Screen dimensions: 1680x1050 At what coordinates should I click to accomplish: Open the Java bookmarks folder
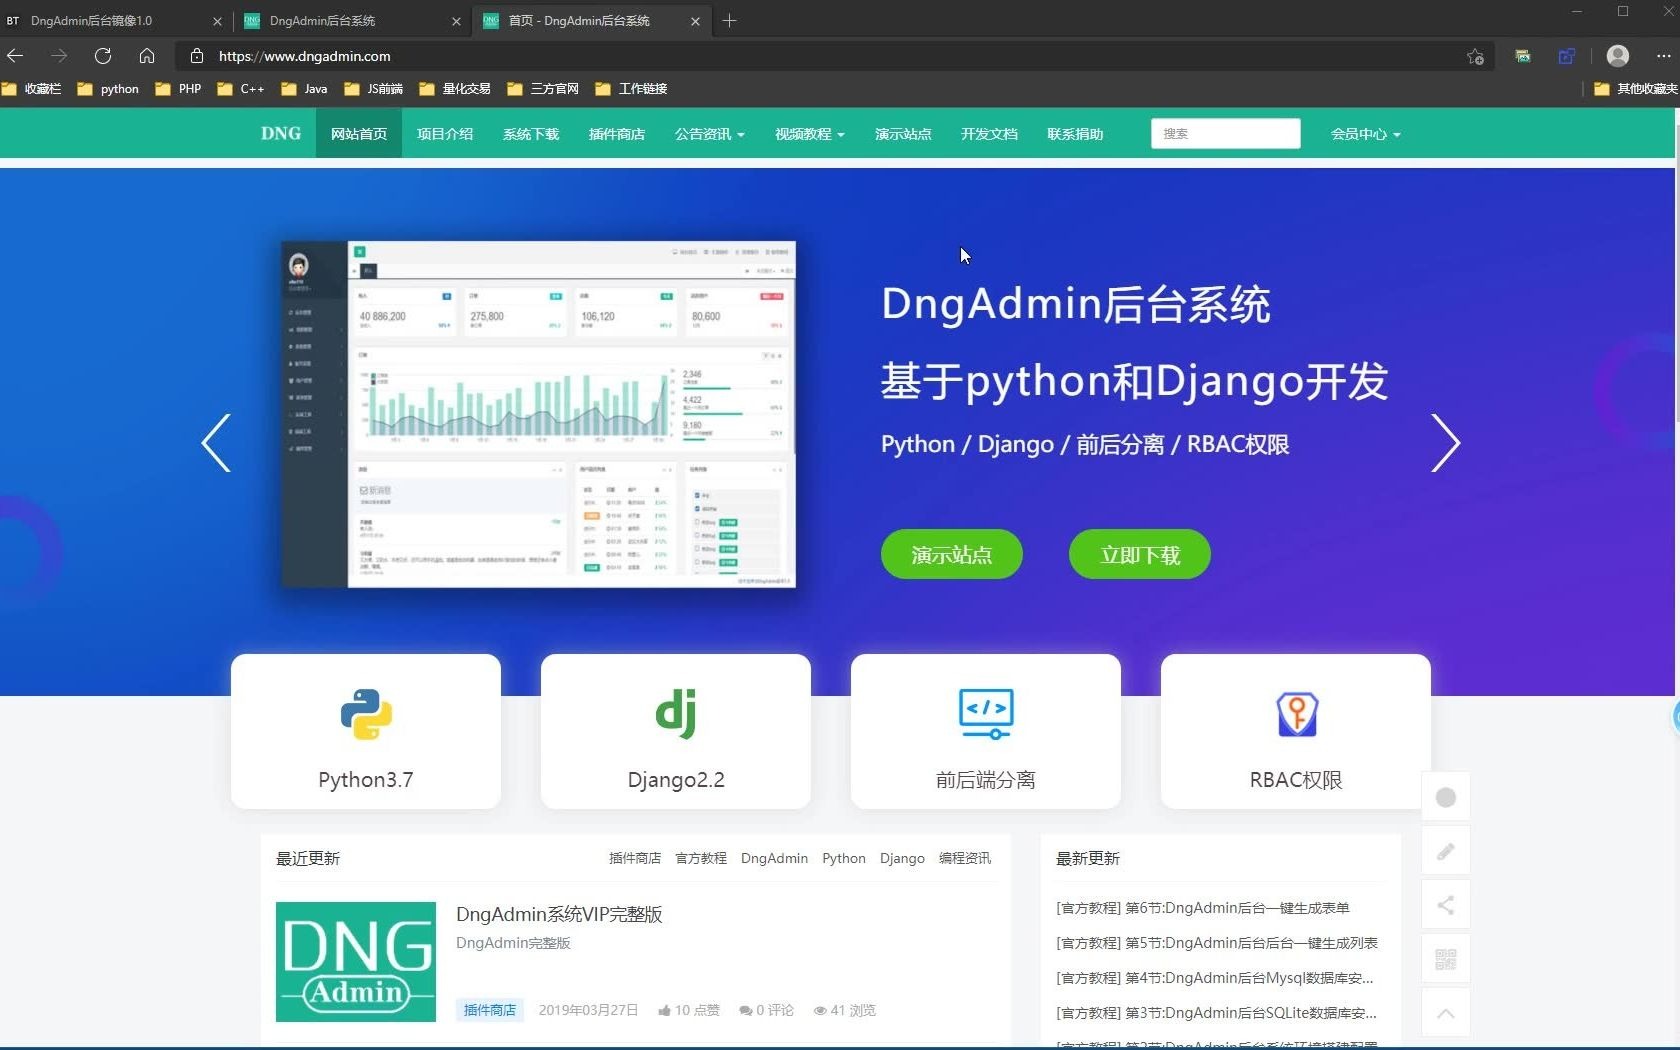(305, 89)
